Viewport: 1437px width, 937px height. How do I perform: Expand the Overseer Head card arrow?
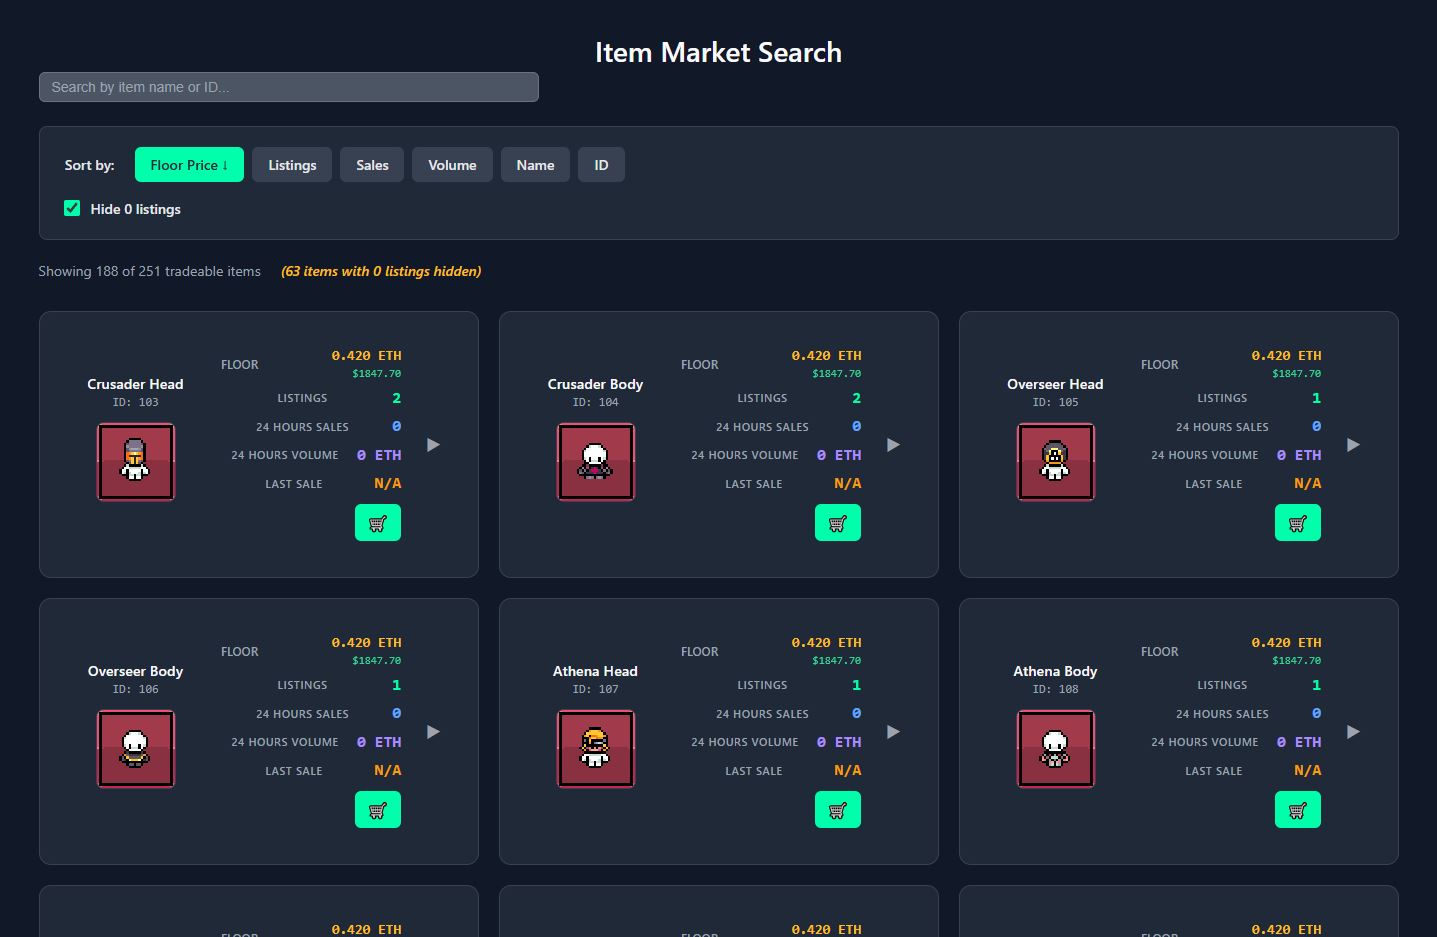click(x=1353, y=445)
